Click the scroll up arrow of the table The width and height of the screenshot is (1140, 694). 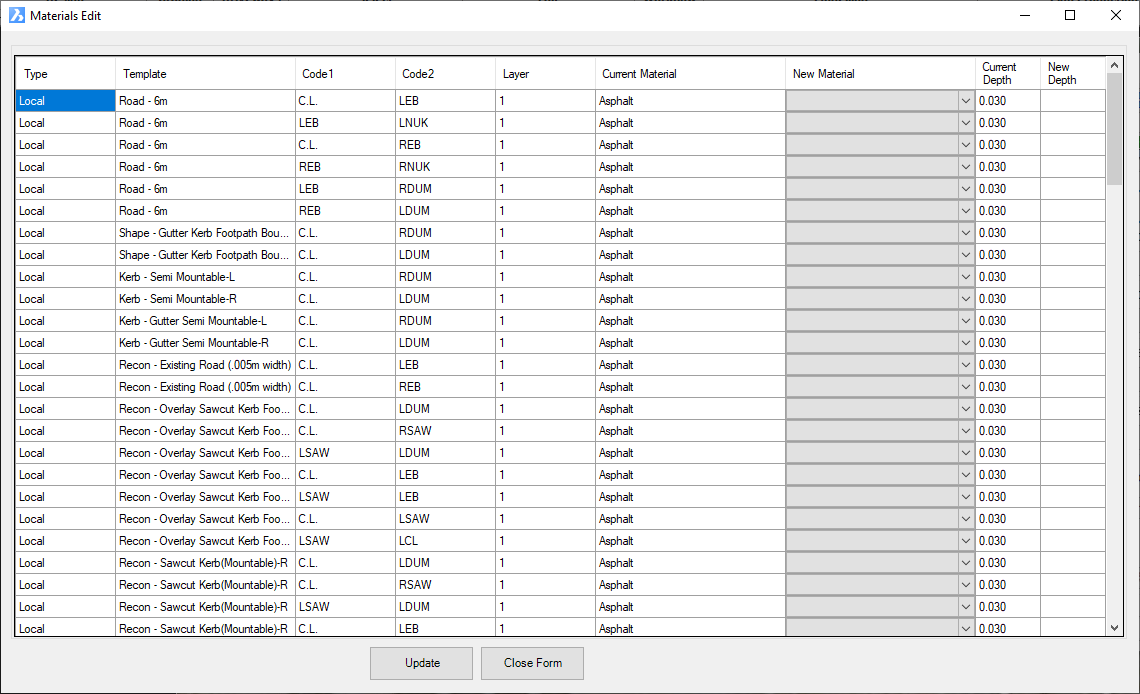coord(1115,65)
